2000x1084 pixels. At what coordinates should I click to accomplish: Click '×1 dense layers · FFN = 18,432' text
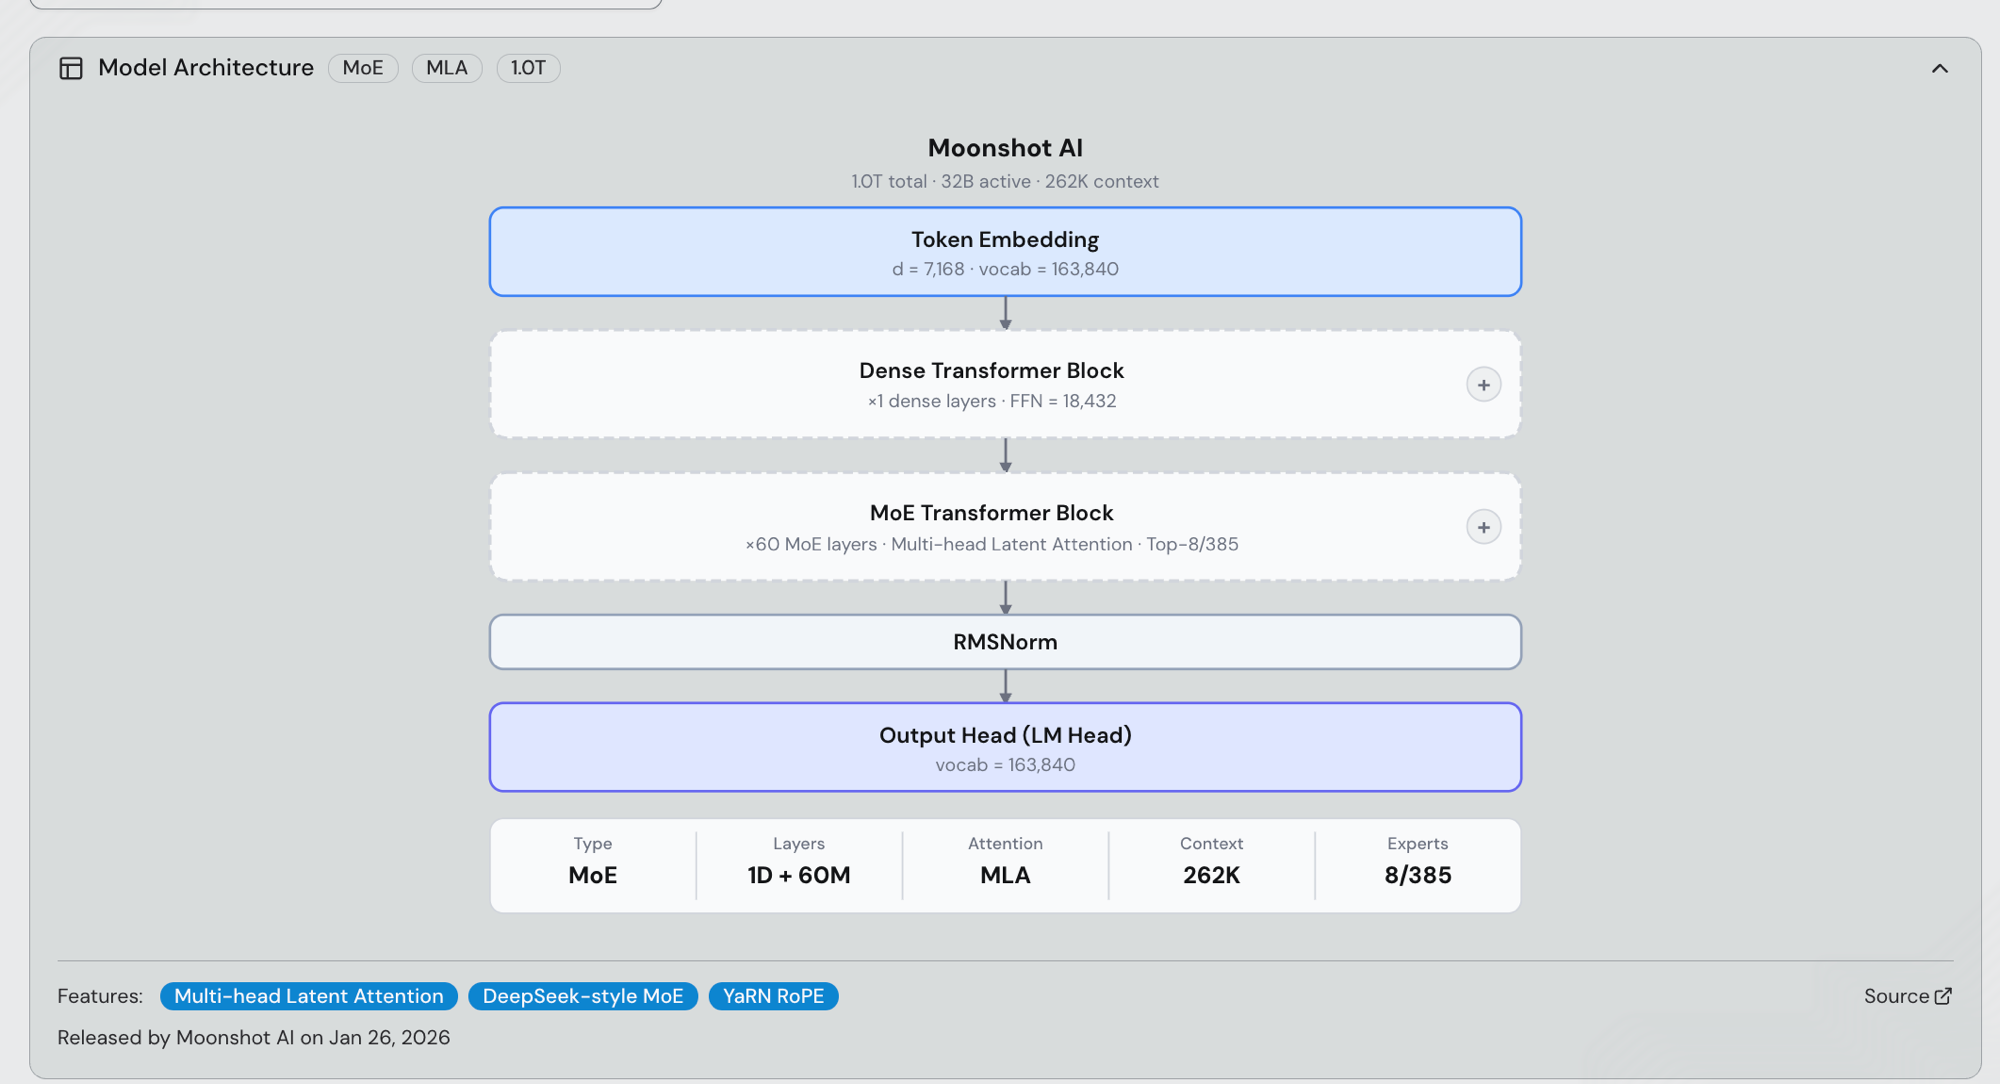[x=991, y=401]
